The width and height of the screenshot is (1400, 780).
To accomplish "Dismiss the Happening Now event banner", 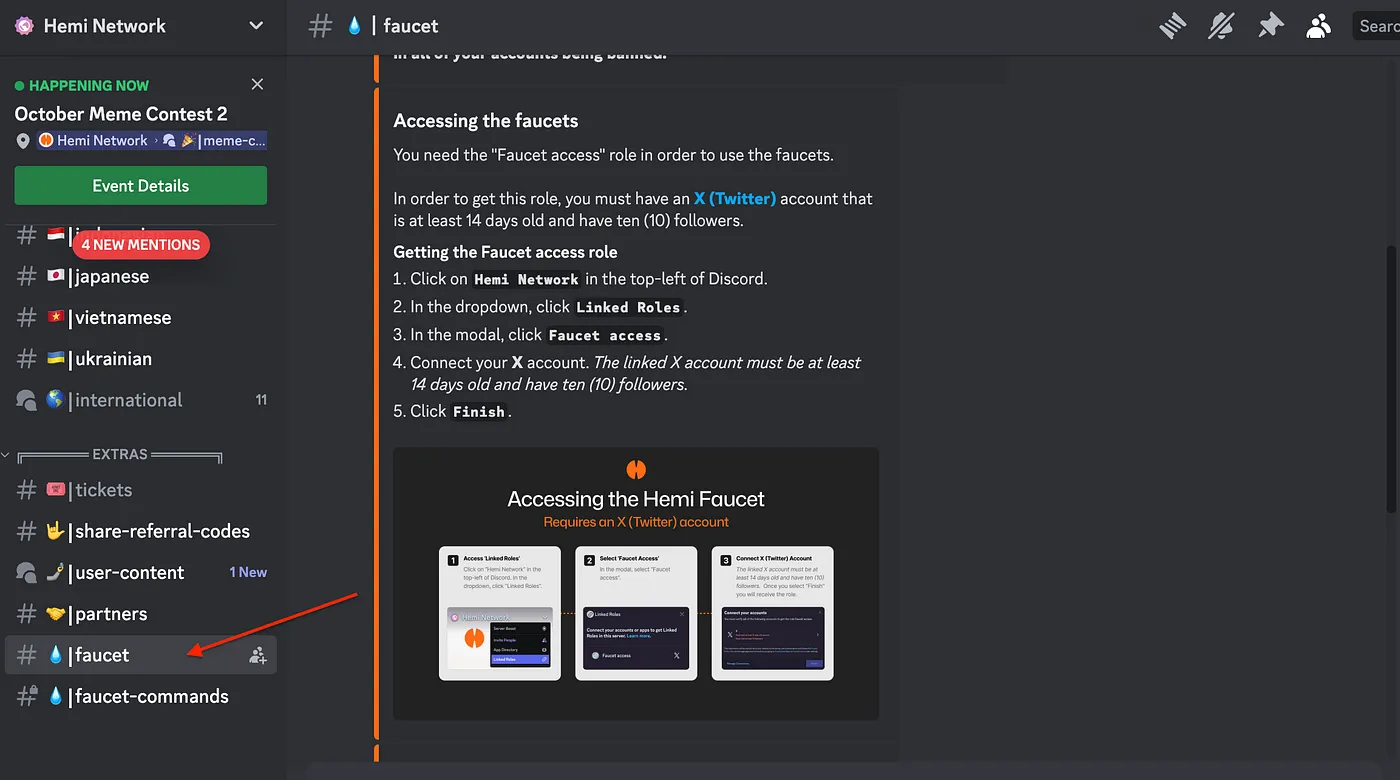I will [x=257, y=85].
